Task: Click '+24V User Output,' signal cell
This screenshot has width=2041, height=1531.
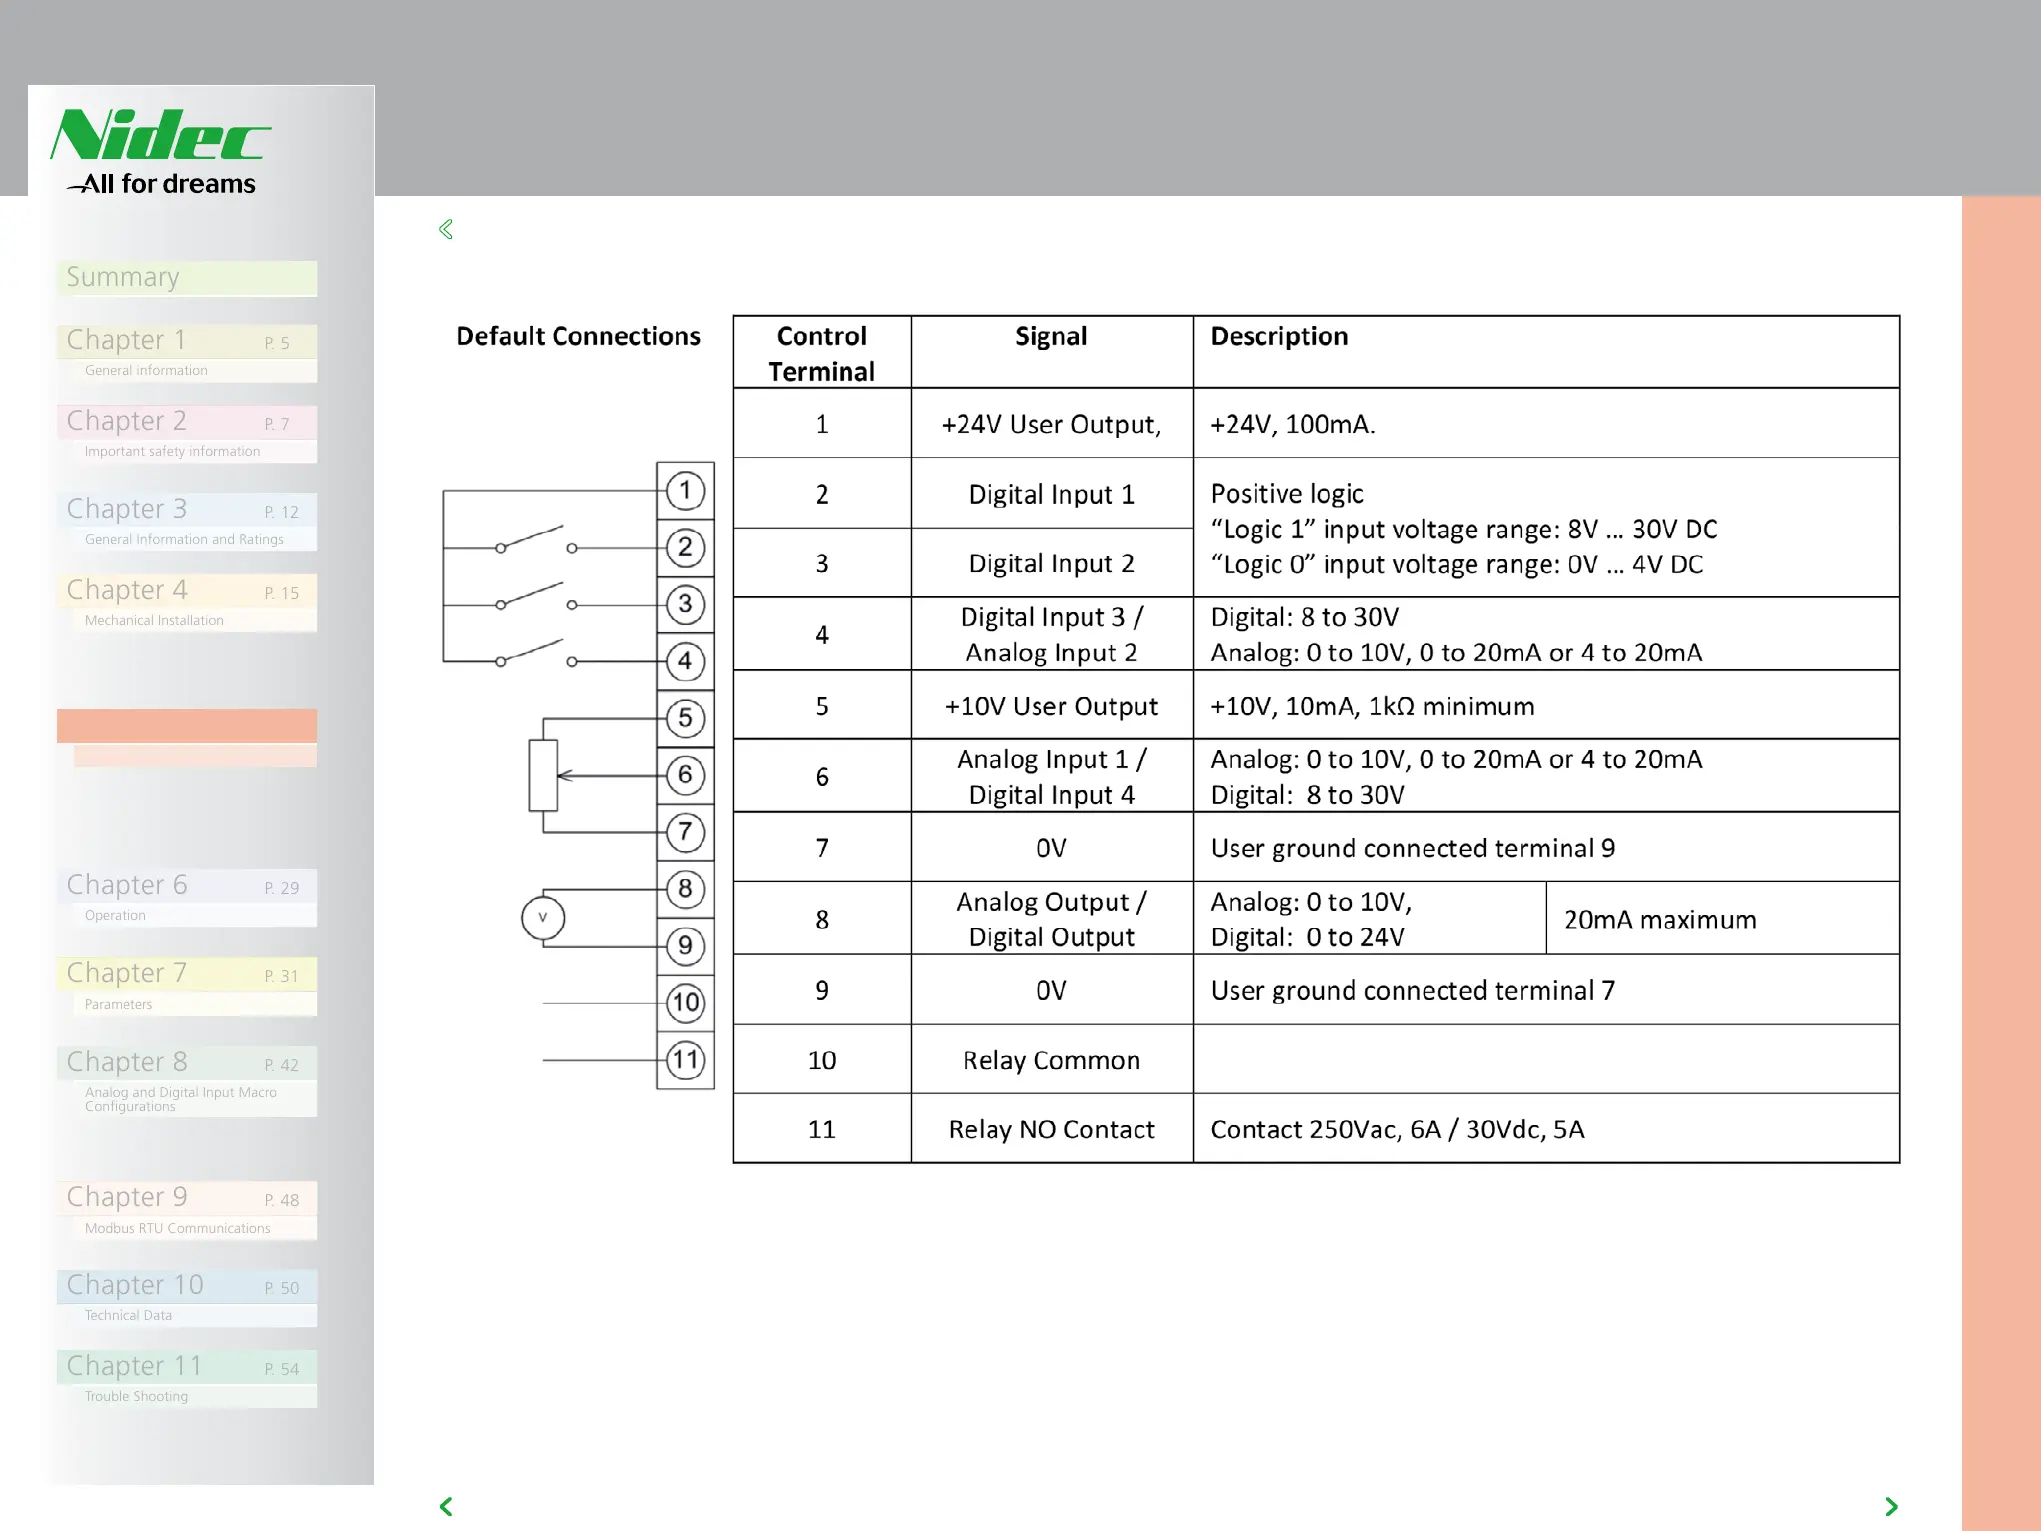Action: coord(1052,424)
